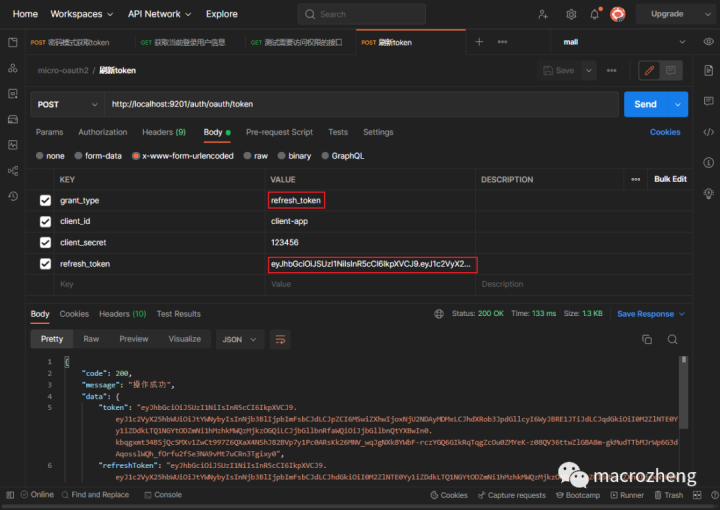The image size is (720, 510).
Task: Uncheck the client_id row
Action: (45, 222)
